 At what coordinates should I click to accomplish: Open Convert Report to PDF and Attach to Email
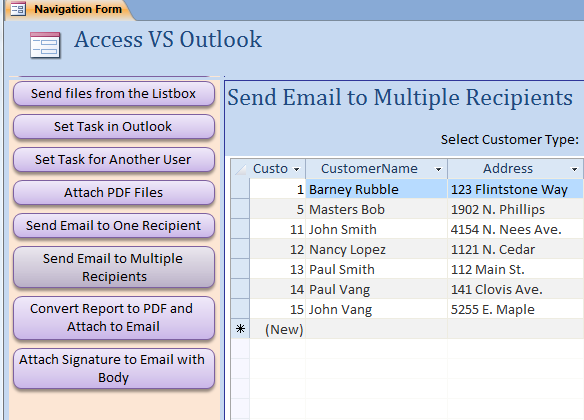click(x=114, y=318)
